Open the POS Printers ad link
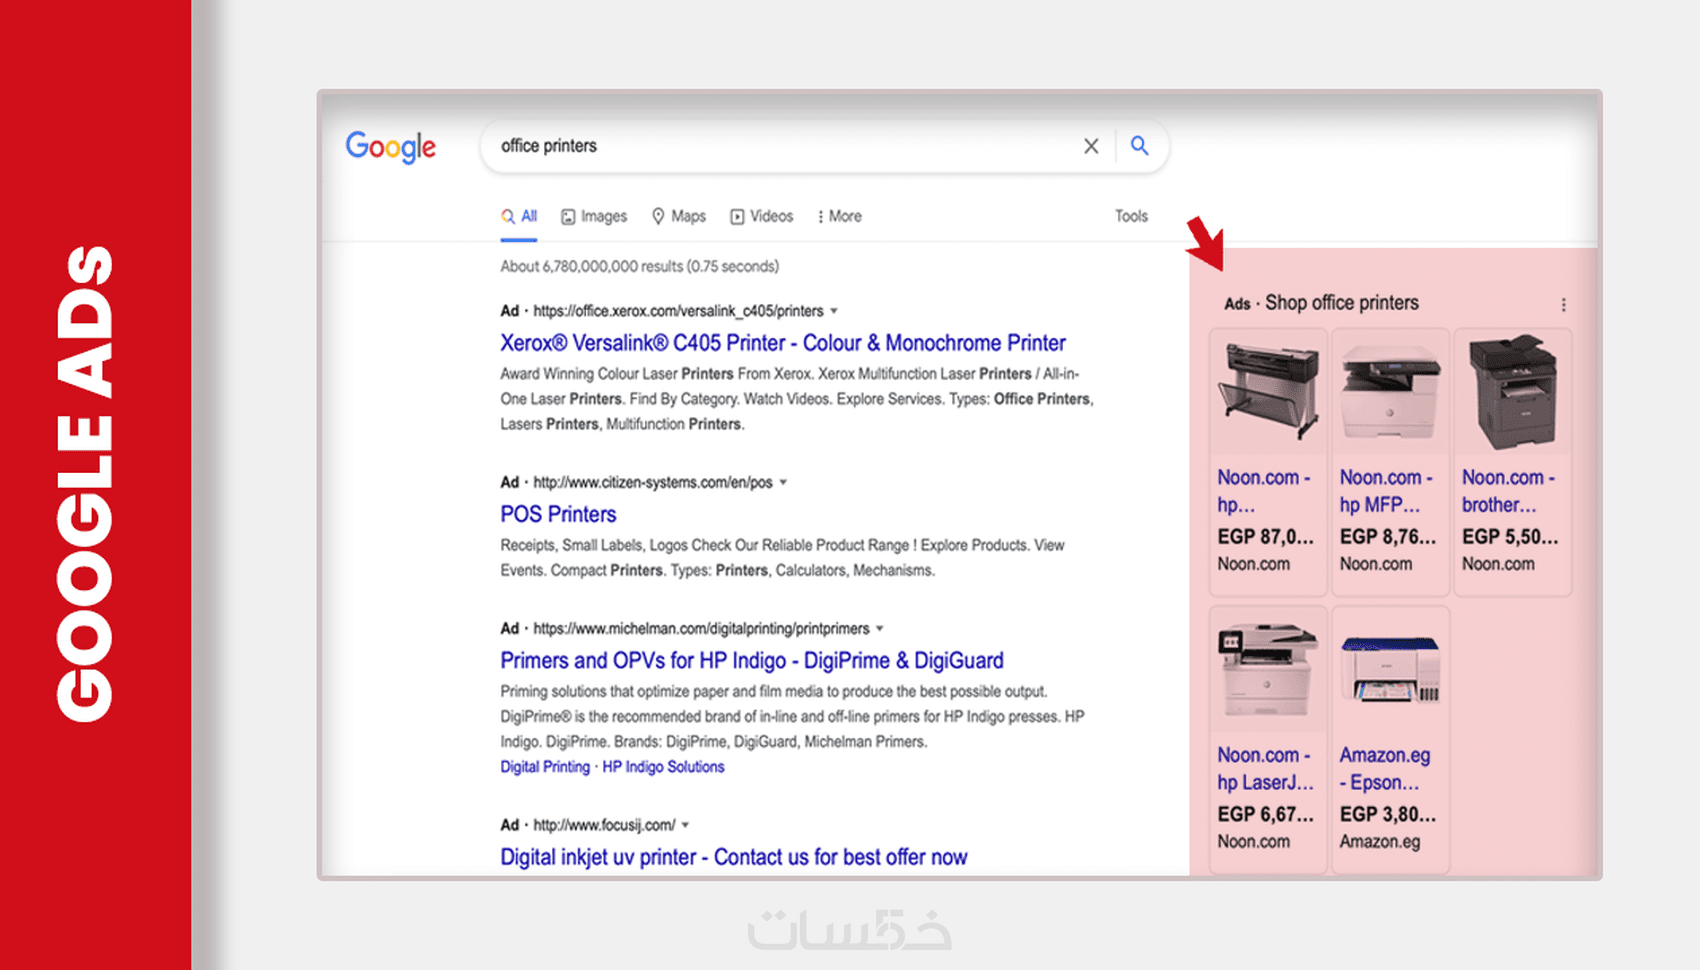 [558, 514]
